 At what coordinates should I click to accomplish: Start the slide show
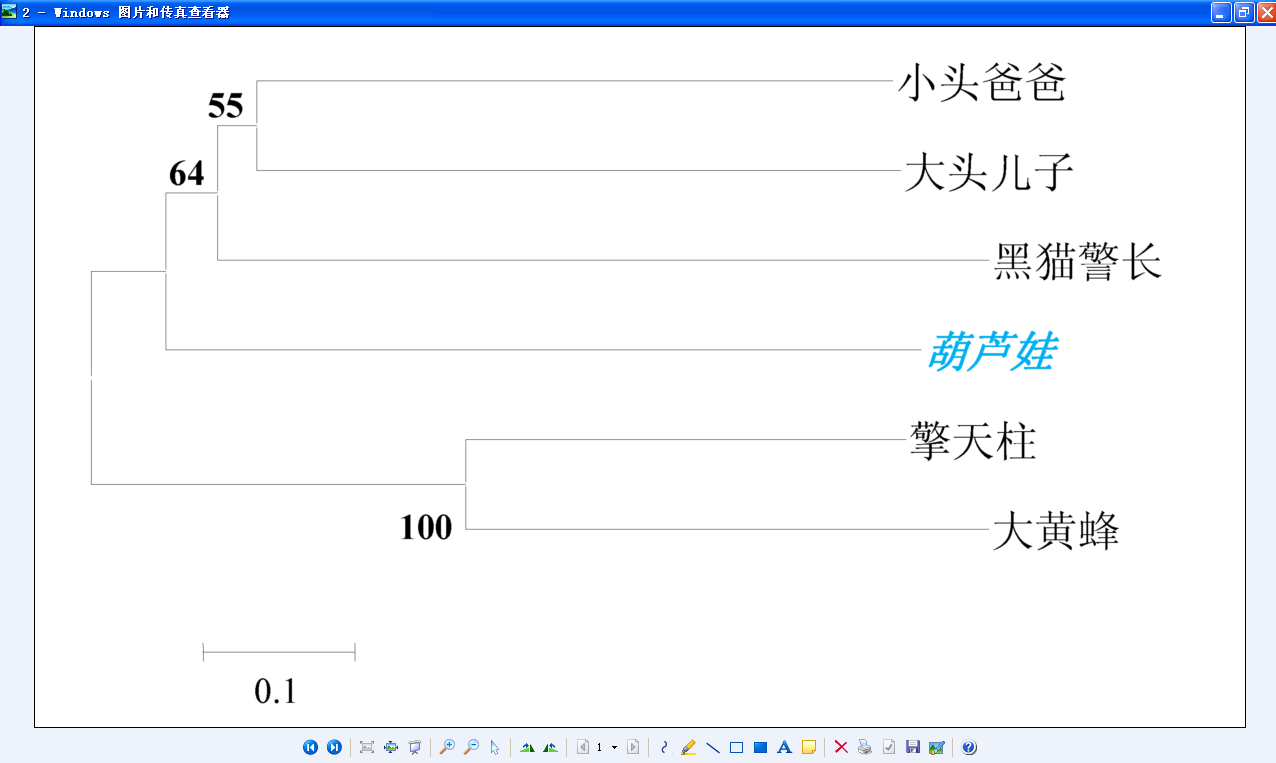pos(415,747)
